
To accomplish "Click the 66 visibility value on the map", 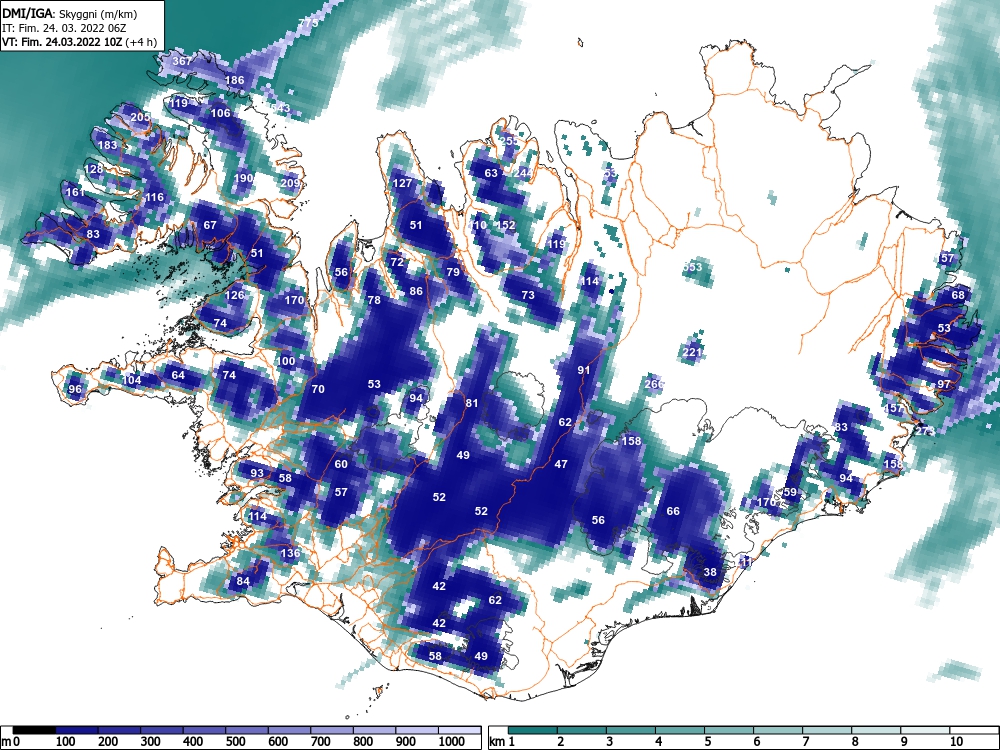I will tap(673, 511).
